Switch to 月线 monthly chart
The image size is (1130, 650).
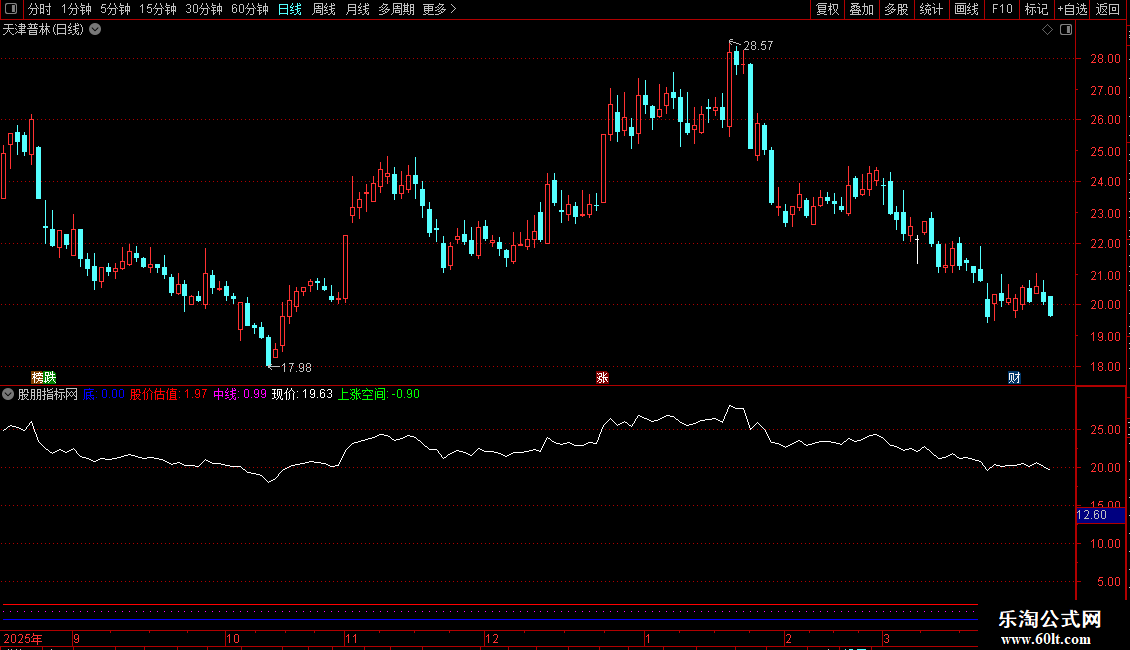coord(357,9)
